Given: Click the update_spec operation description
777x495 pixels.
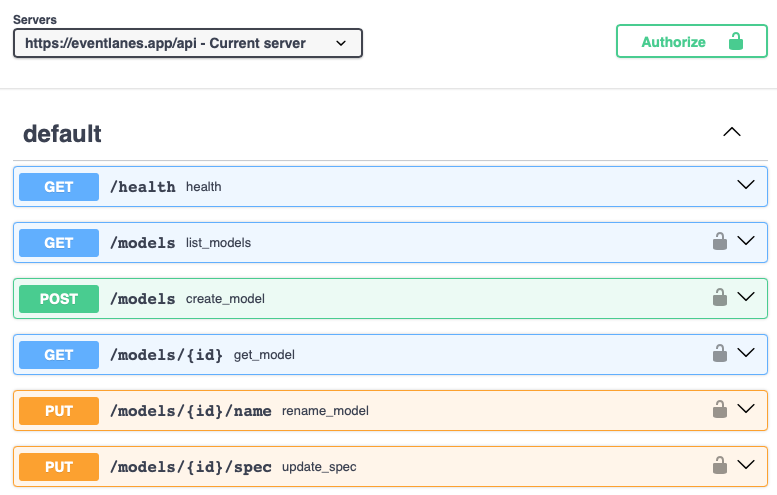Looking at the screenshot, I should (319, 467).
